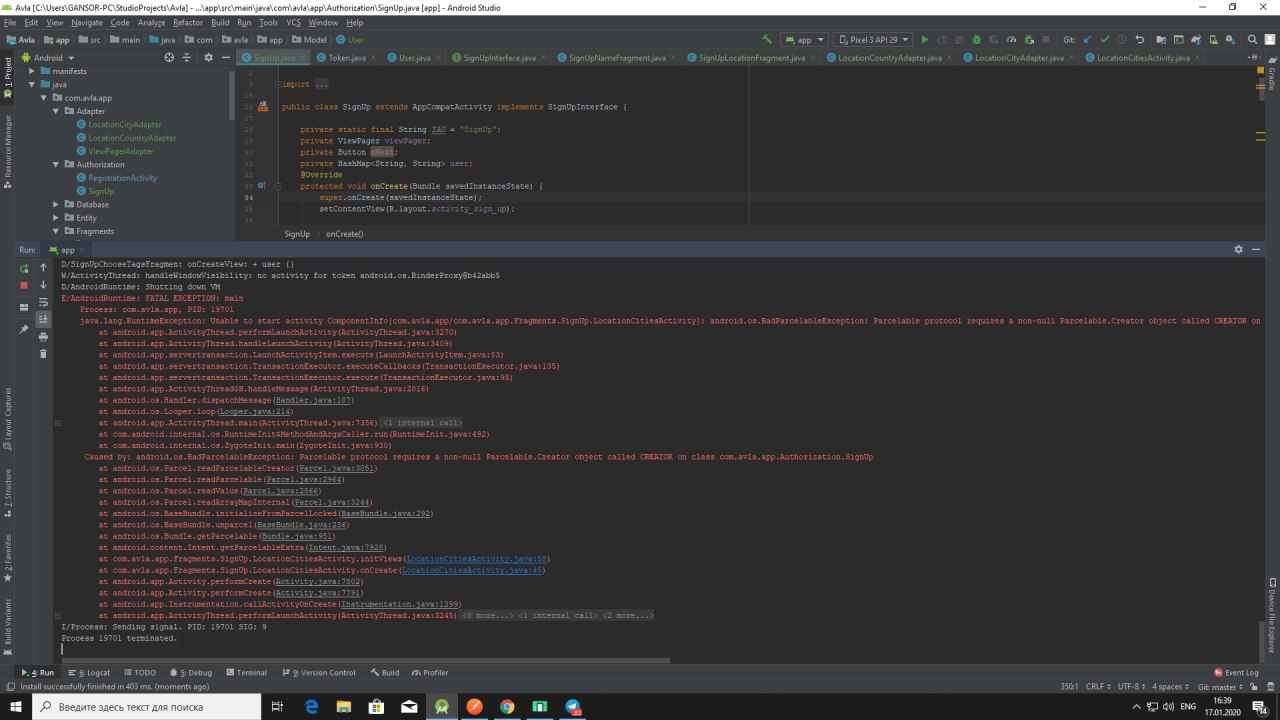Open the Refactor menu
Image resolution: width=1280 pixels, height=720 pixels.
point(187,22)
